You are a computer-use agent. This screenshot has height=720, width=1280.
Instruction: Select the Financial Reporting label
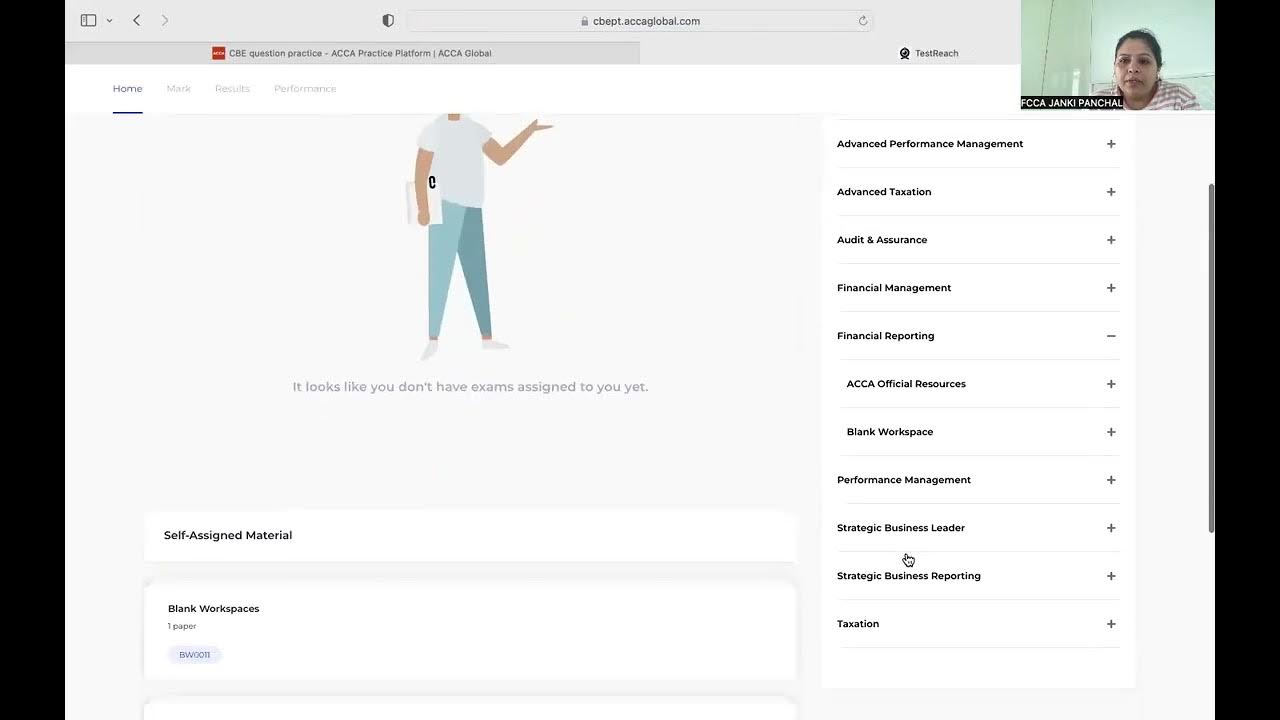click(886, 336)
